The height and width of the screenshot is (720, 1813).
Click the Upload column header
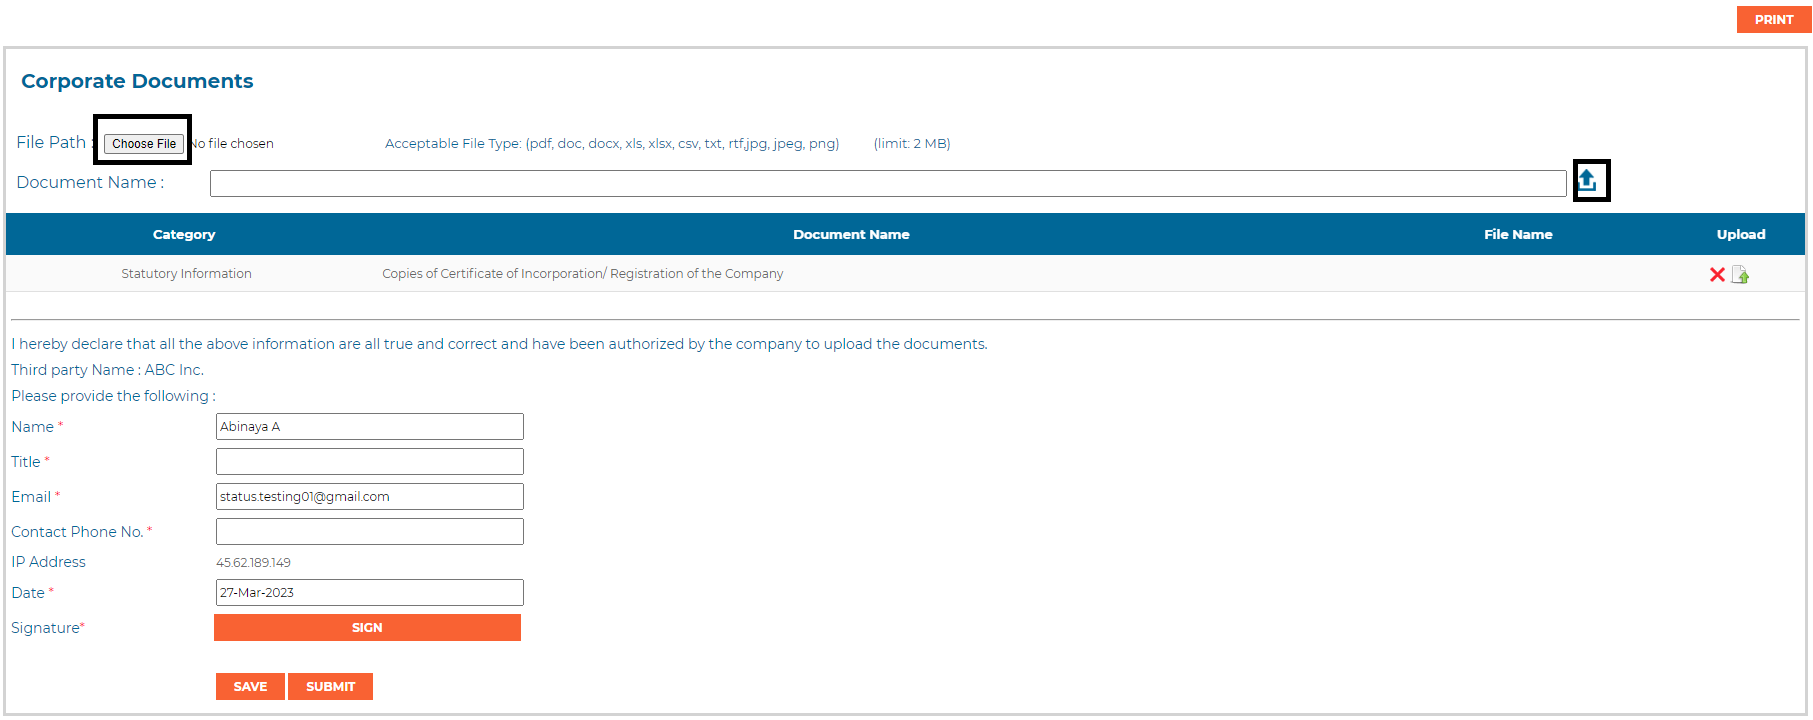pos(1740,235)
